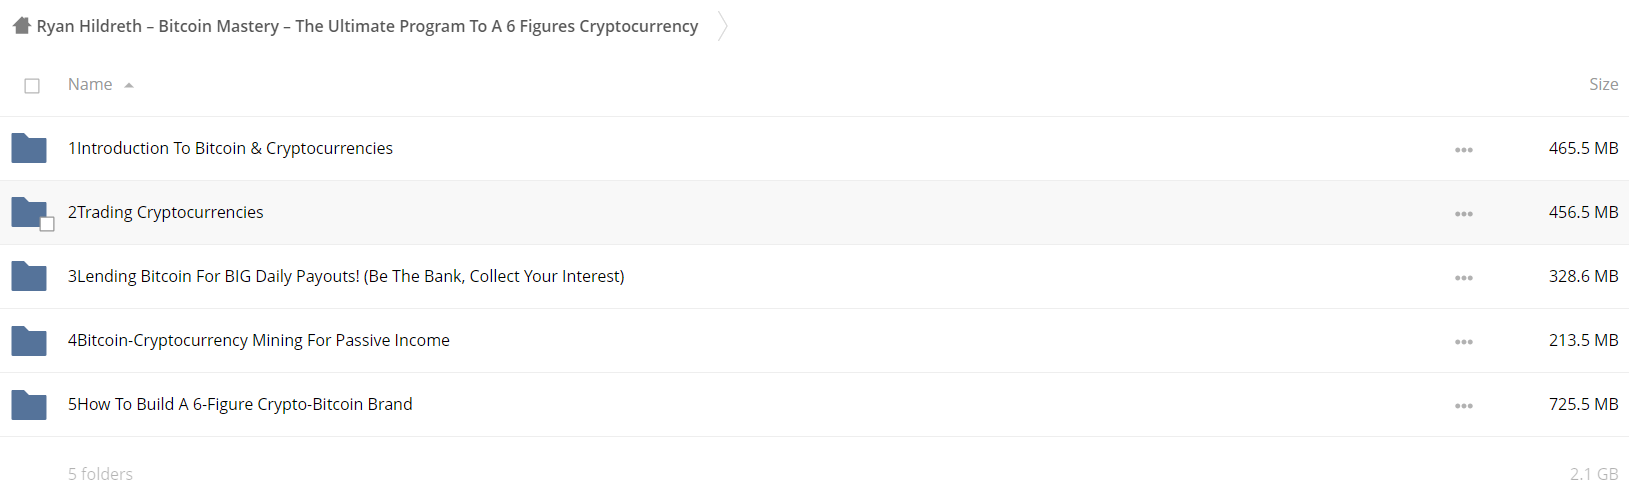
Task: Click the breadcrumb chevron separator
Action: pos(723,26)
